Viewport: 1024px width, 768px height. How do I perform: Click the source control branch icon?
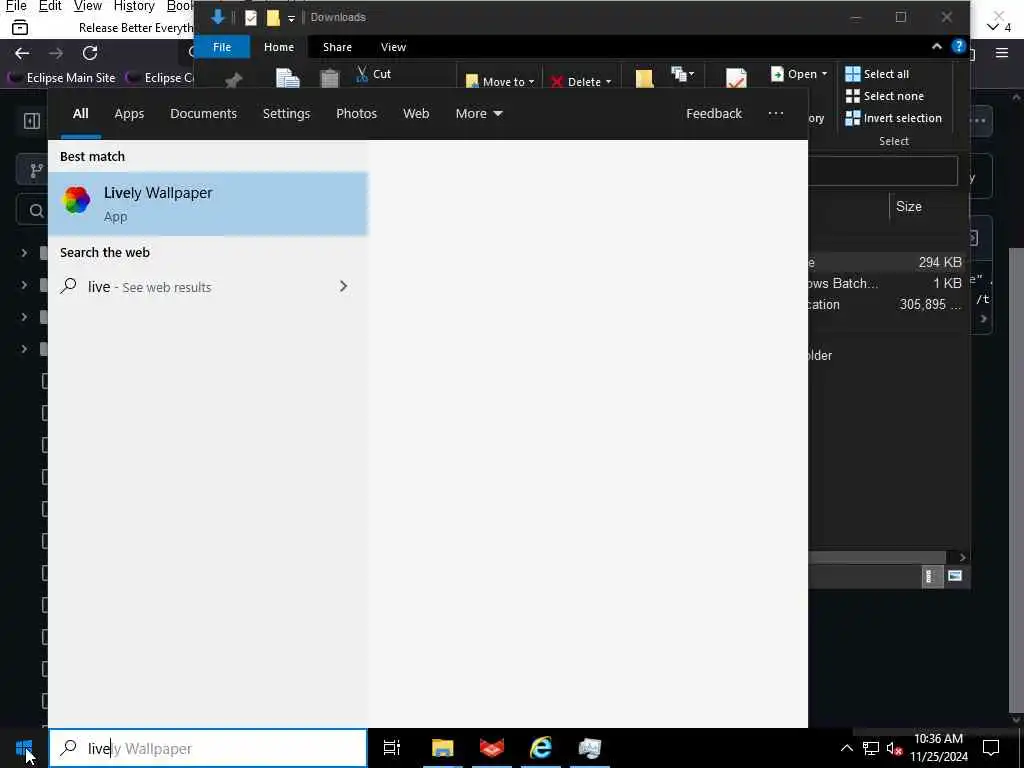[x=37, y=171]
